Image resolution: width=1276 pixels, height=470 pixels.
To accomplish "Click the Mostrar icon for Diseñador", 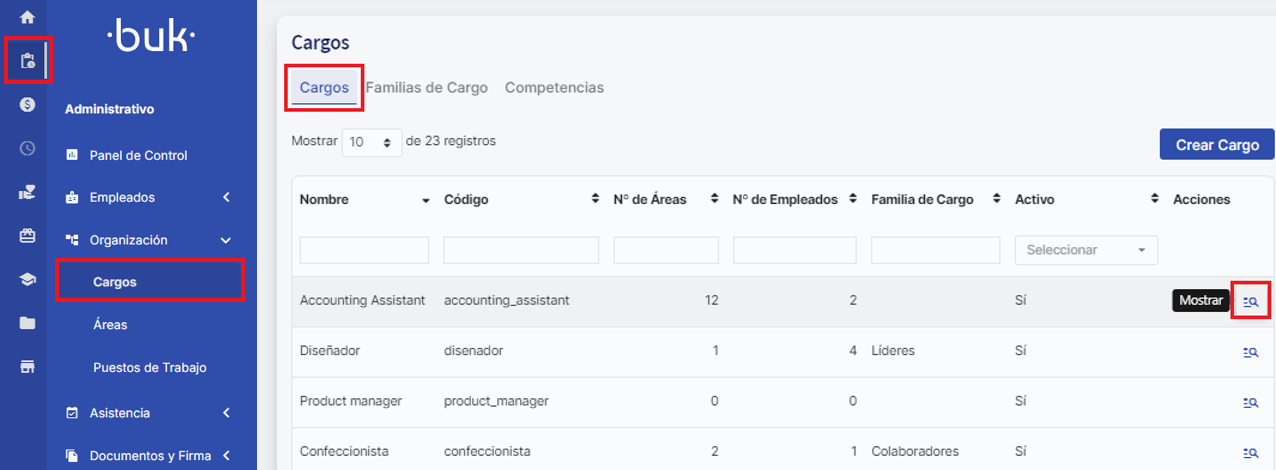I will pos(1250,352).
